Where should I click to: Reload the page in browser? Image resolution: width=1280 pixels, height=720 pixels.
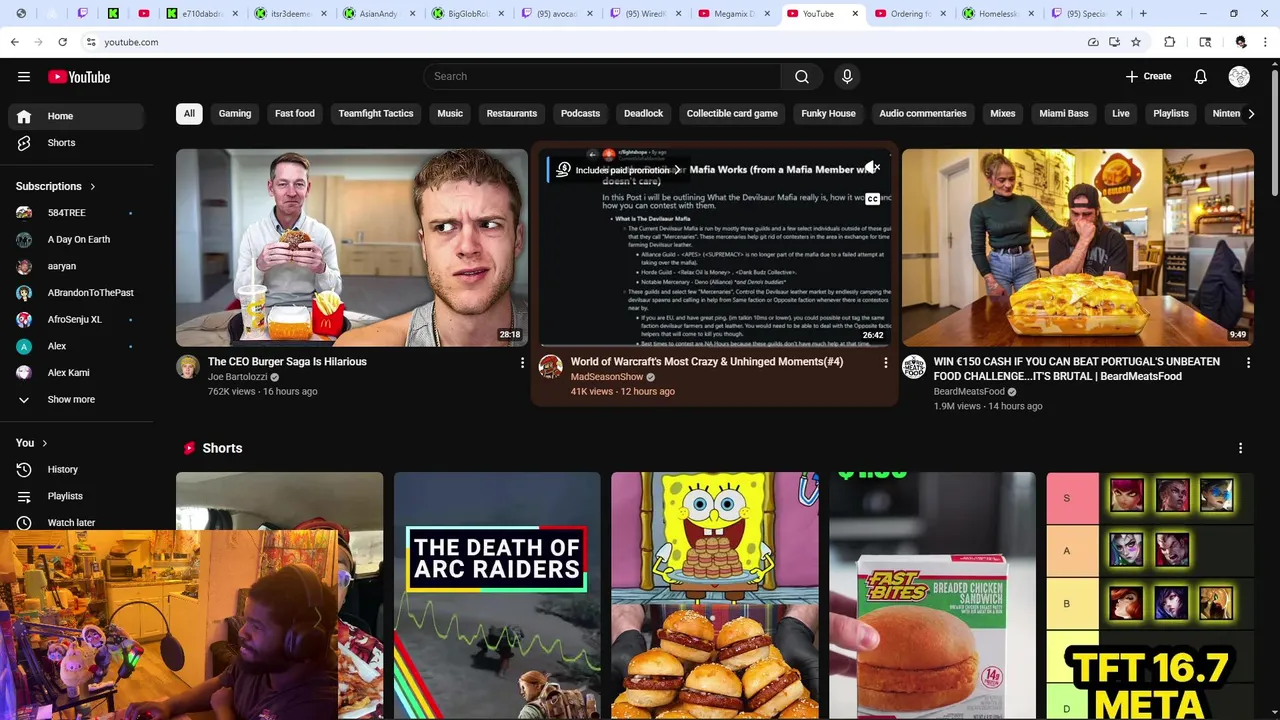pyautogui.click(x=62, y=42)
